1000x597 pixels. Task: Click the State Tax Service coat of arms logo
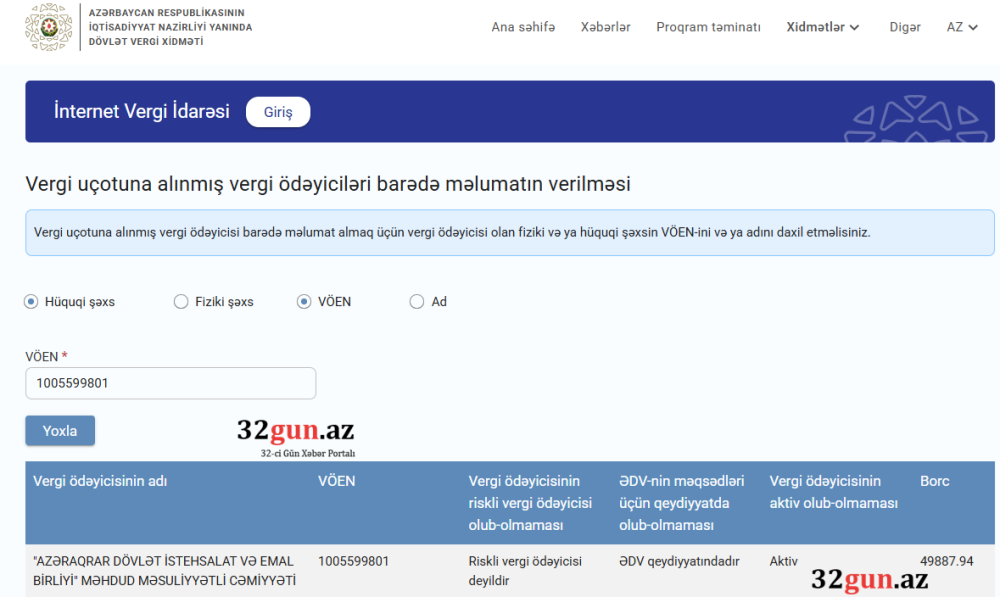(48, 27)
